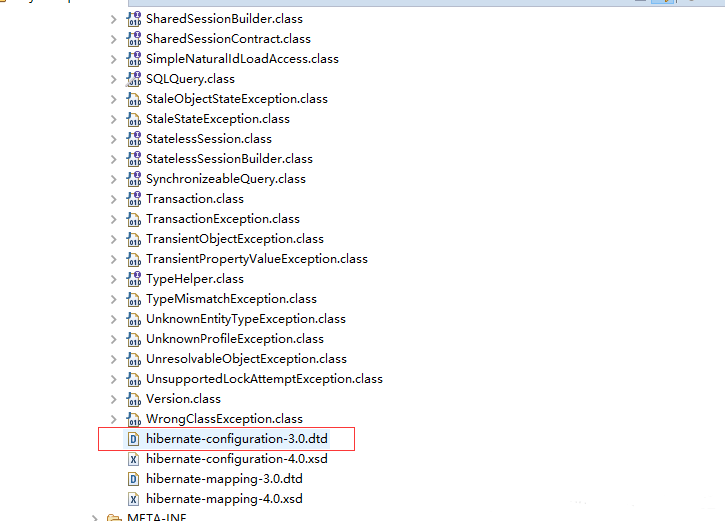Select StaleStateException.class entry

click(x=218, y=119)
